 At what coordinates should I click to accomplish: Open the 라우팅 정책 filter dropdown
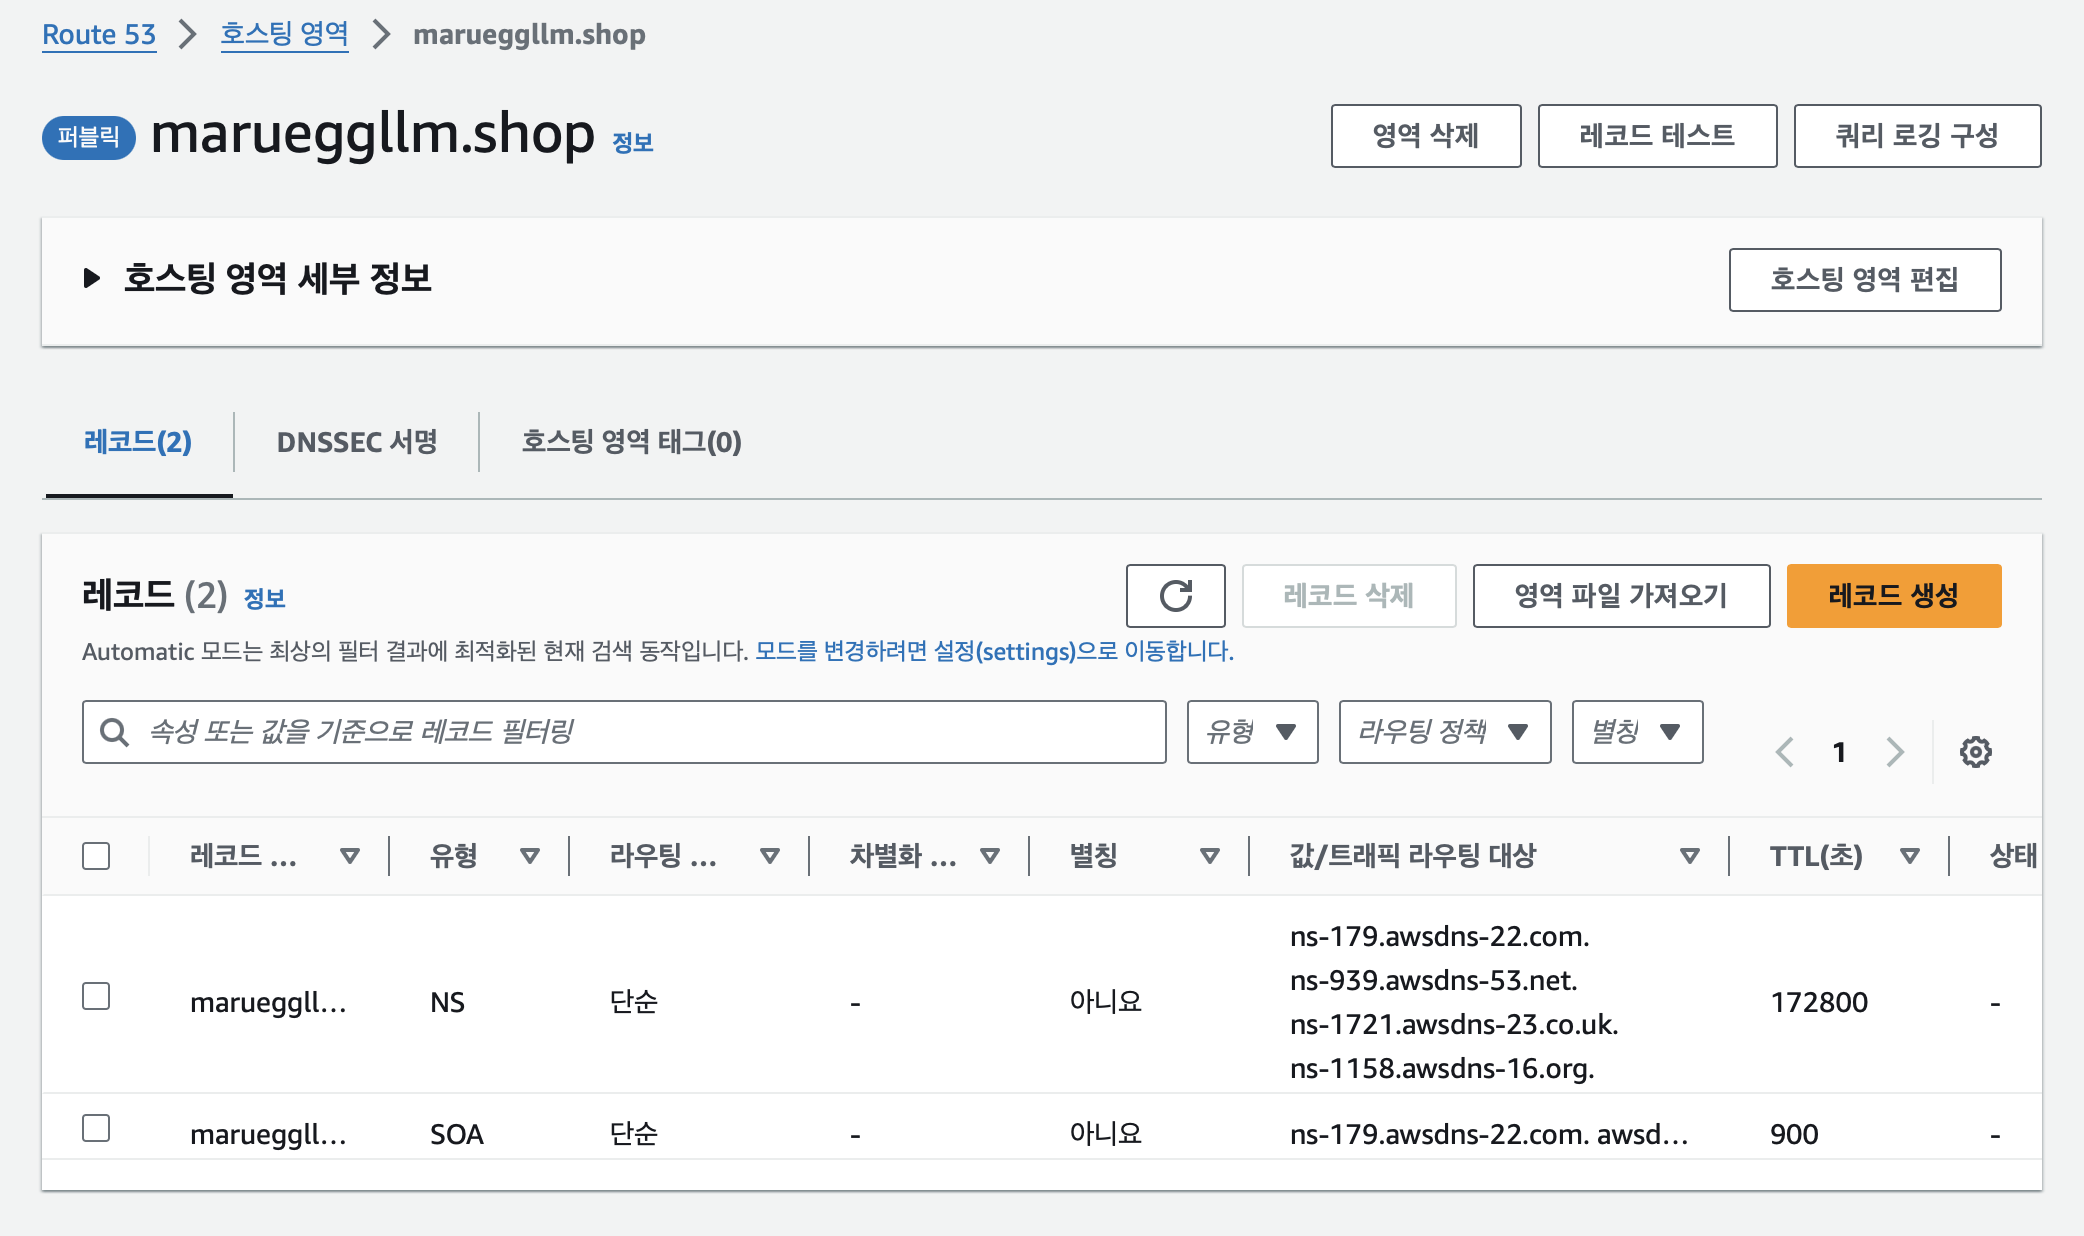(x=1444, y=732)
